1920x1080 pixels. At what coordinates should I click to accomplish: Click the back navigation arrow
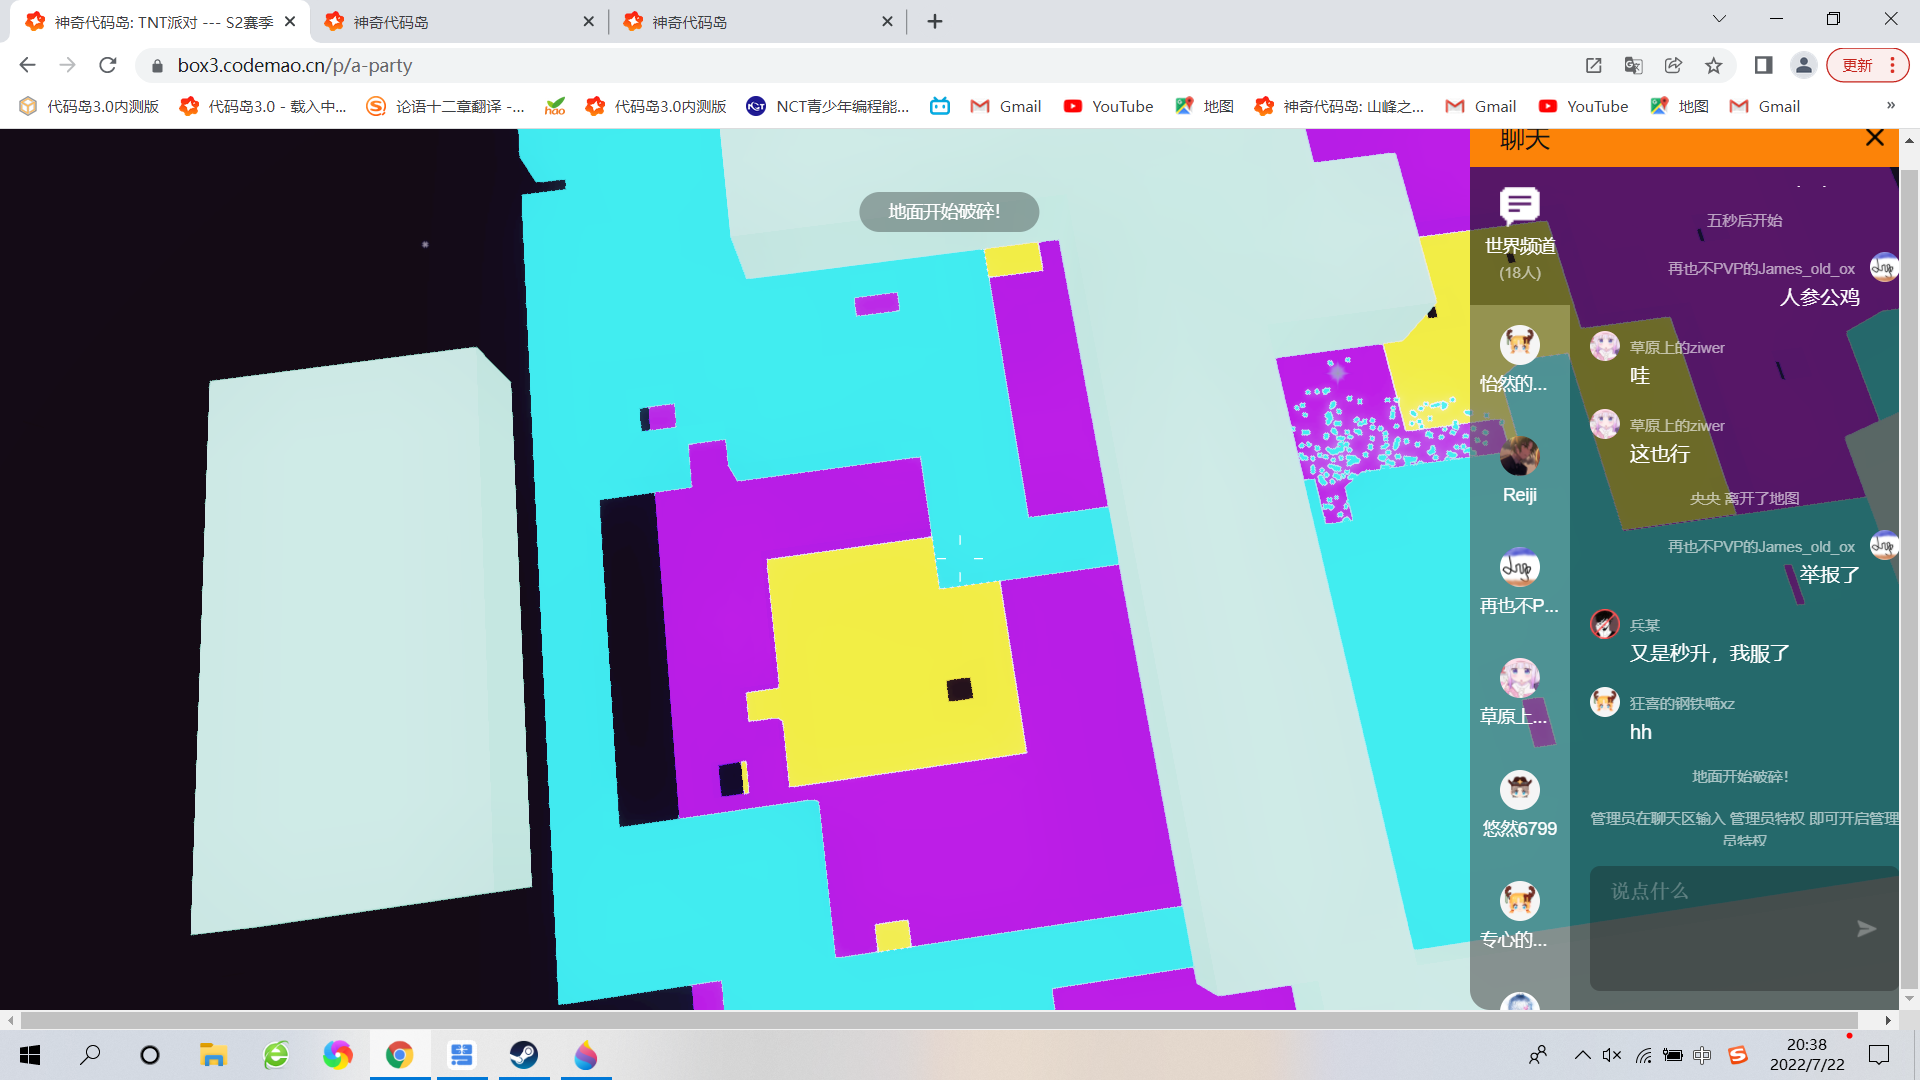[27, 65]
